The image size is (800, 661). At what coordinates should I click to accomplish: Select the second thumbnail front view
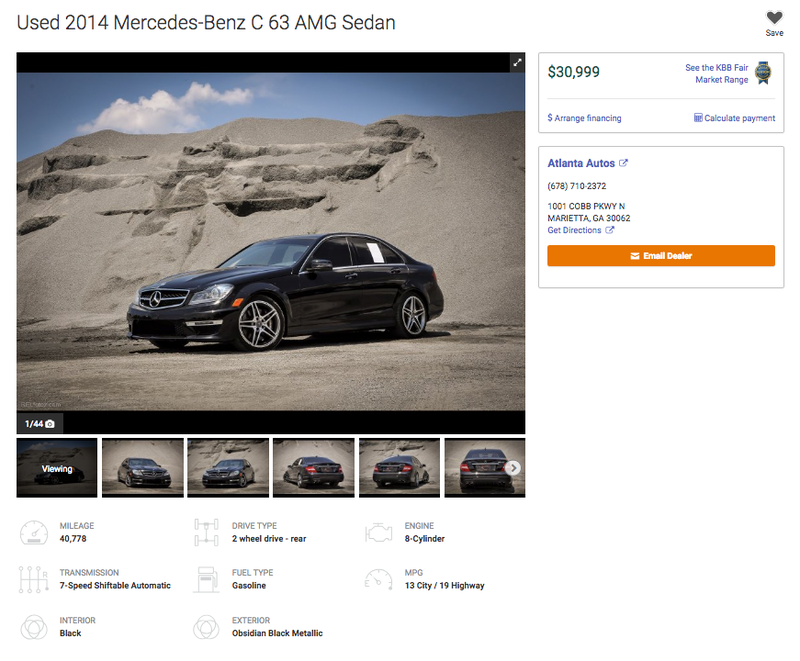[x=143, y=468]
